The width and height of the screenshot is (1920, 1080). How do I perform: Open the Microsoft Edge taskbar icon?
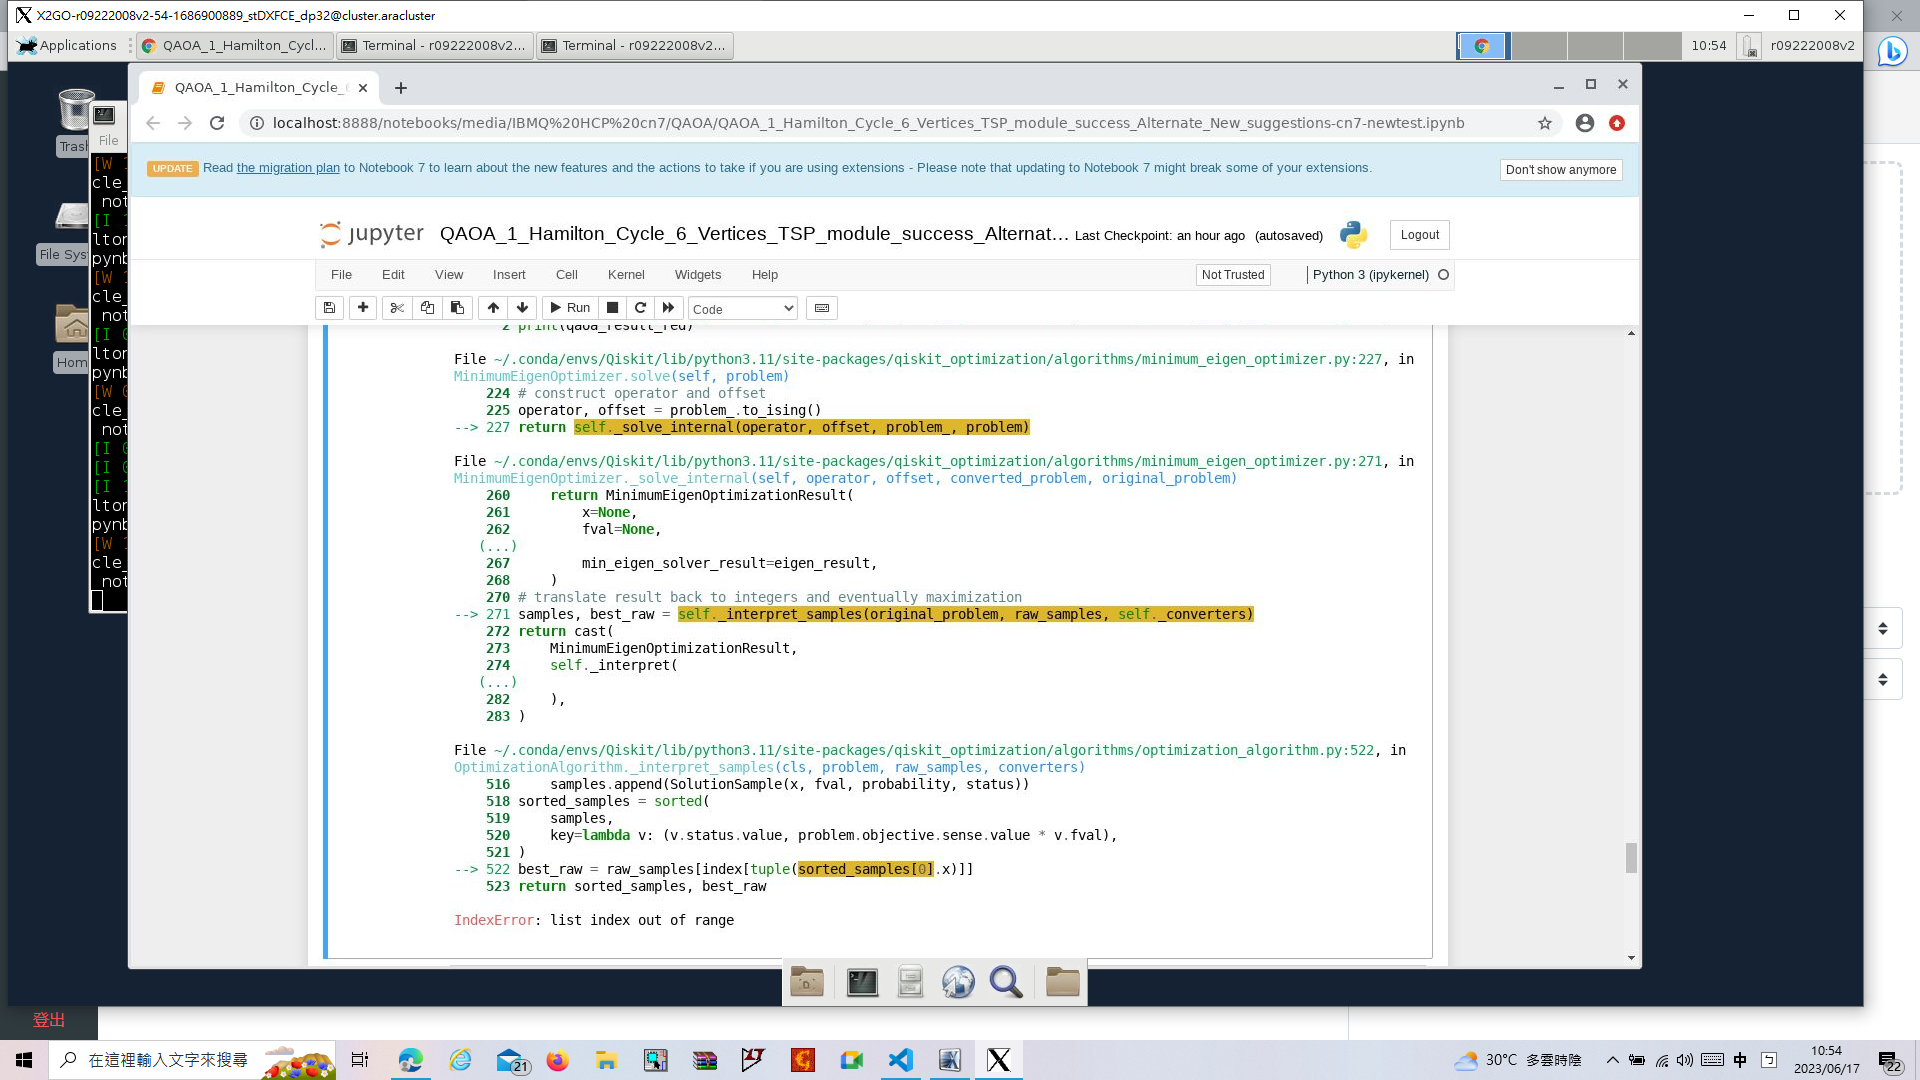click(411, 1060)
